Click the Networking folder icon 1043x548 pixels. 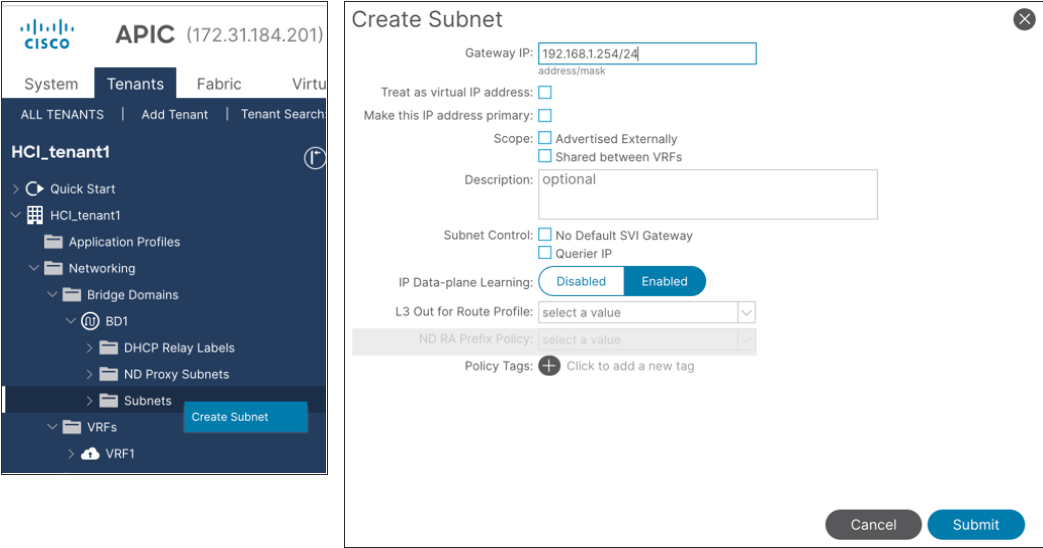click(x=53, y=268)
